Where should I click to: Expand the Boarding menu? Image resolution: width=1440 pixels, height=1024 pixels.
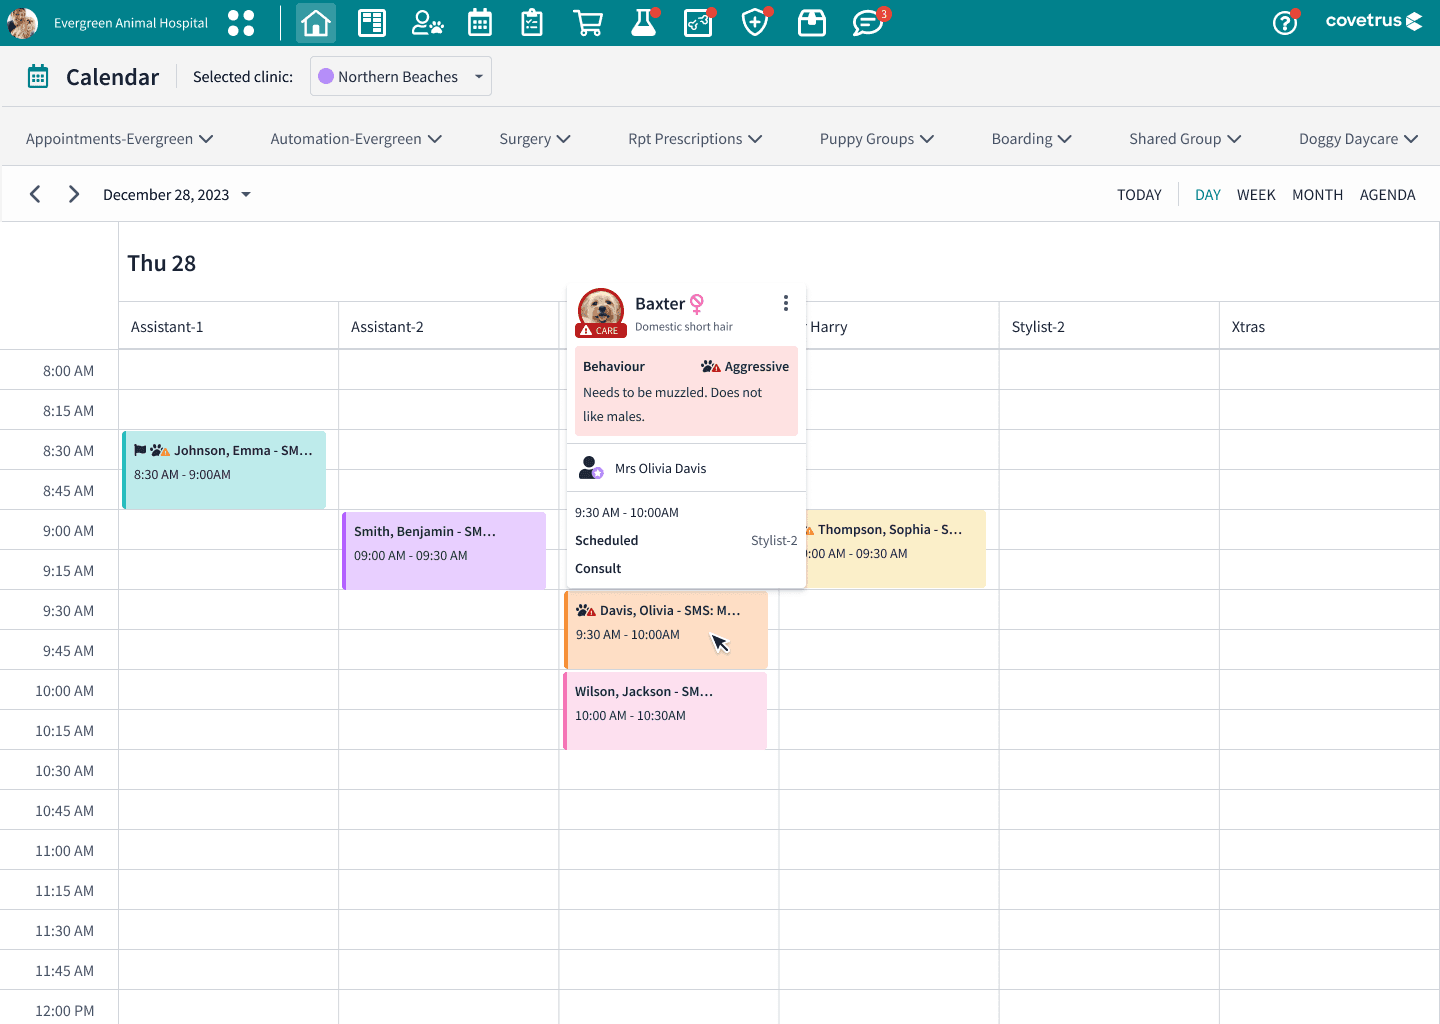[x=1032, y=139]
